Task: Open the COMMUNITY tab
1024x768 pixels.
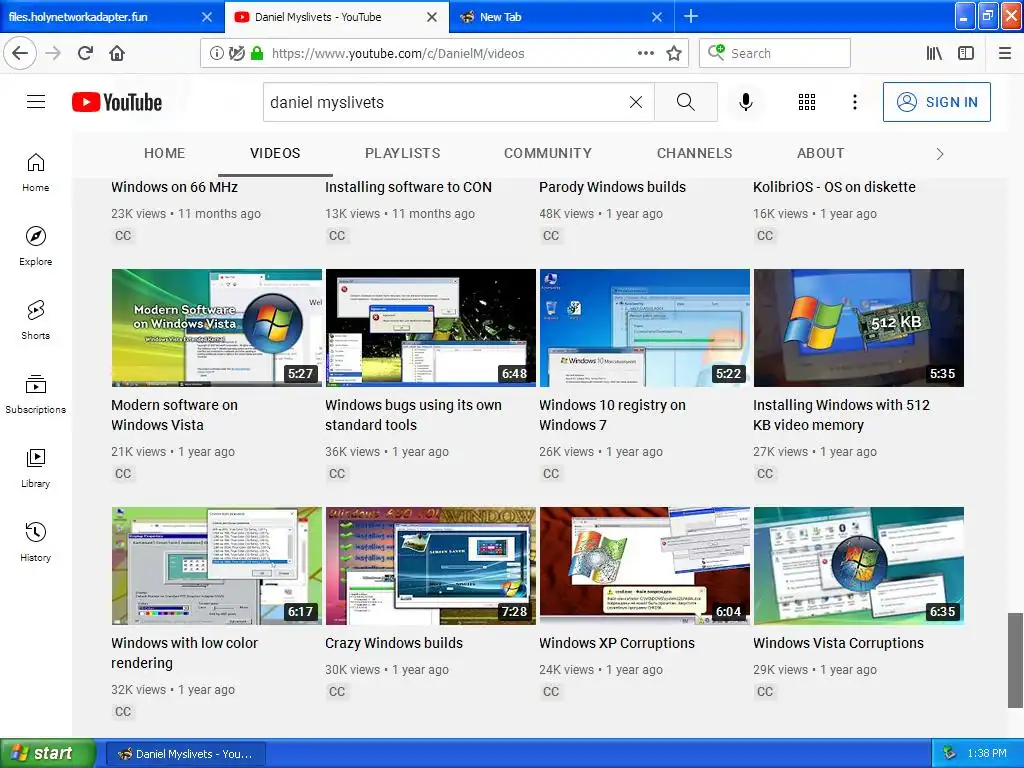Action: [x=547, y=153]
